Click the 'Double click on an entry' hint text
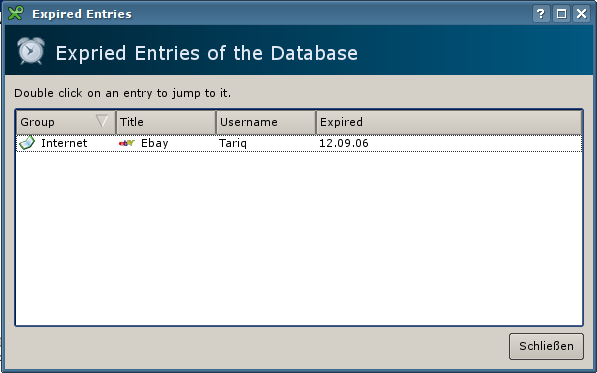The width and height of the screenshot is (597, 373). coord(123,93)
